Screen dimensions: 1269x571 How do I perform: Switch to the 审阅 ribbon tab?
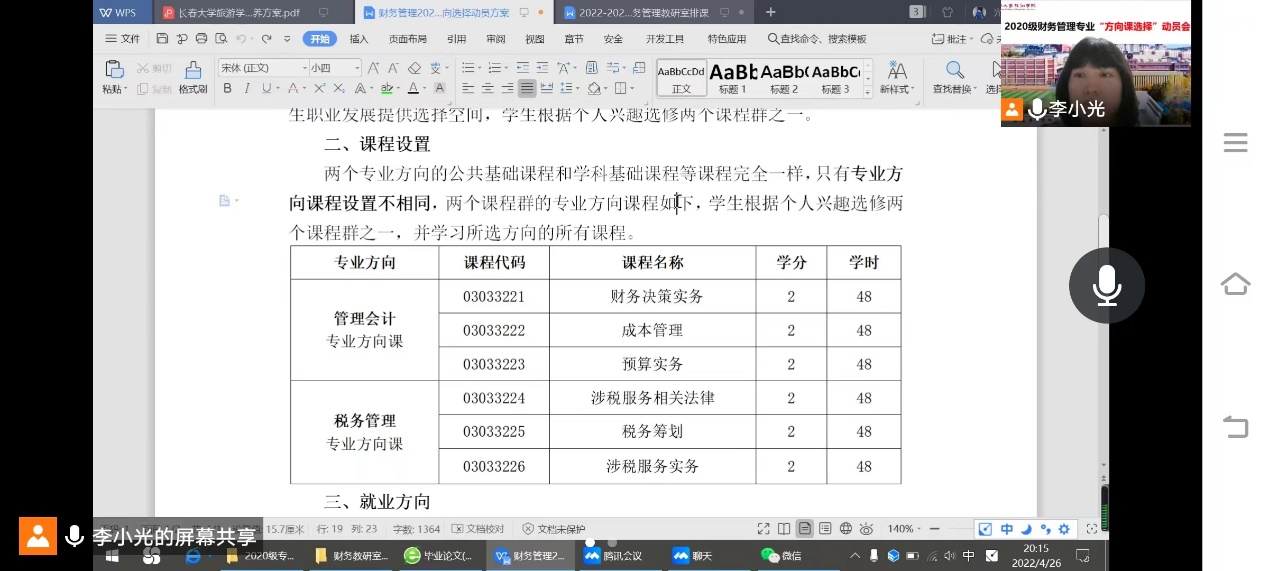(x=495, y=39)
